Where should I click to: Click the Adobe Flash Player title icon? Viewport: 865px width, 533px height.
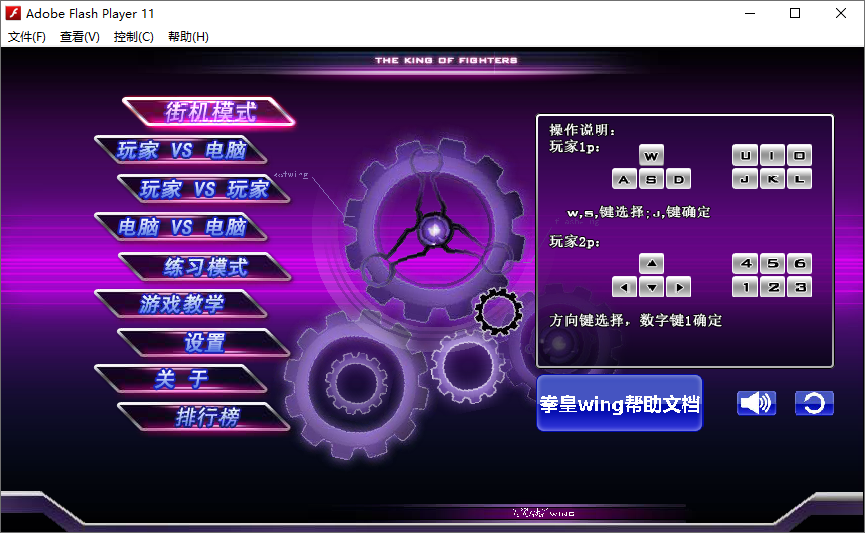[x=13, y=13]
